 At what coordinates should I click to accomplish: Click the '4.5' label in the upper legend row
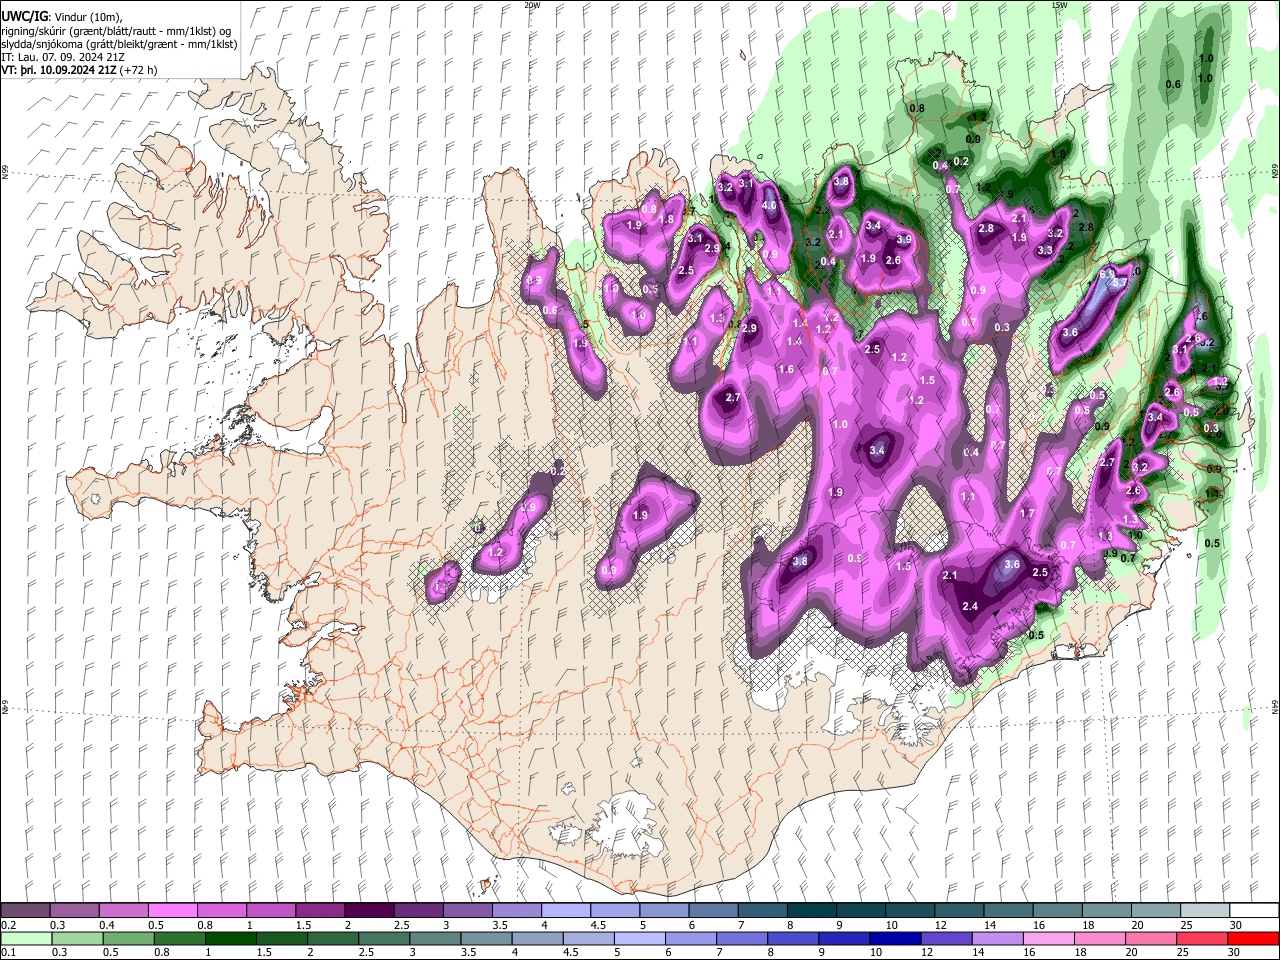pos(598,925)
